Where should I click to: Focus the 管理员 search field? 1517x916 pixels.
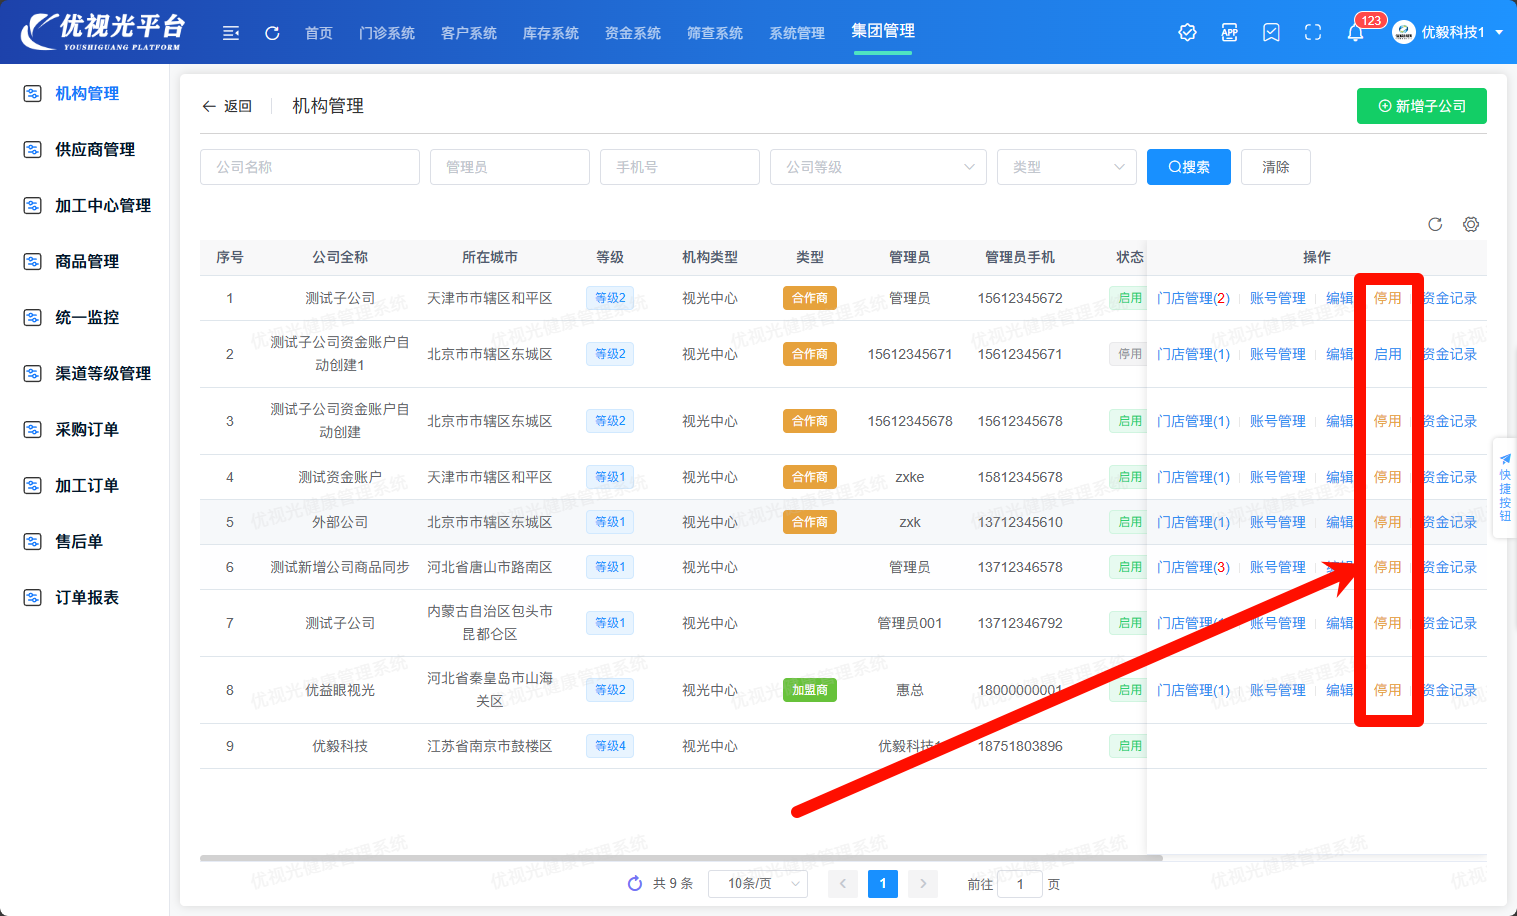(x=510, y=167)
